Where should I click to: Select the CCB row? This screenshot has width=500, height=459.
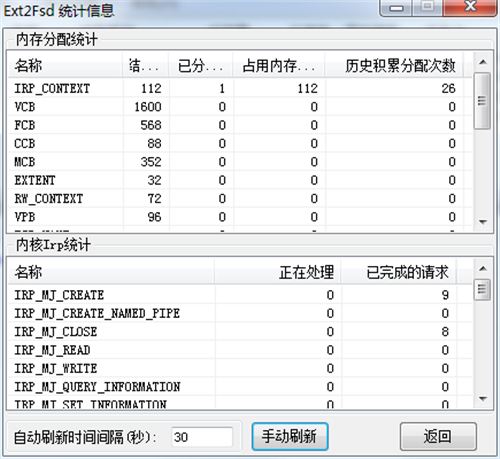tap(240, 143)
